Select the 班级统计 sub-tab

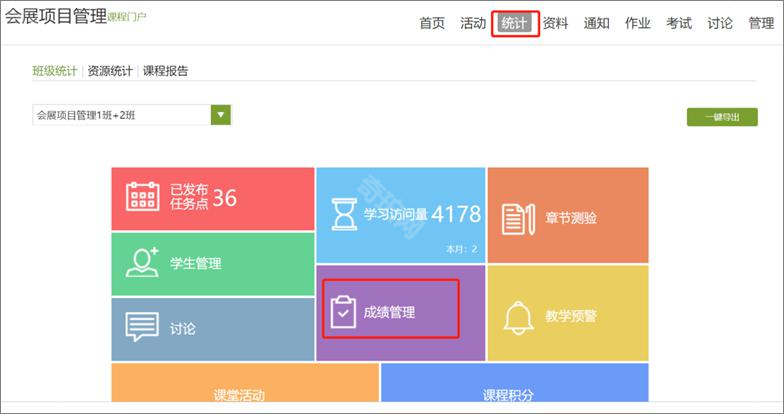[56, 71]
